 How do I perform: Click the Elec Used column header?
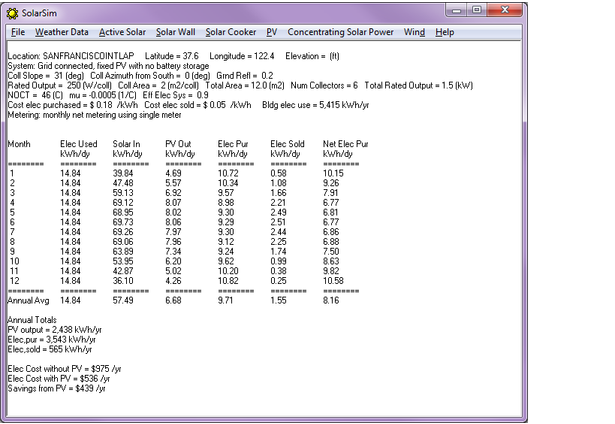click(x=78, y=144)
